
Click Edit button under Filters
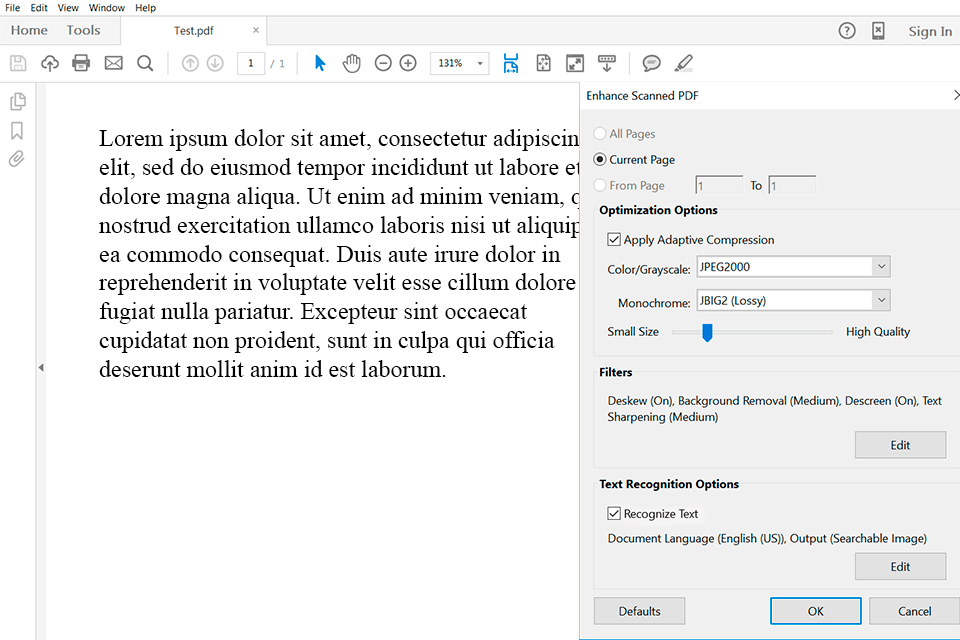pyautogui.click(x=900, y=445)
